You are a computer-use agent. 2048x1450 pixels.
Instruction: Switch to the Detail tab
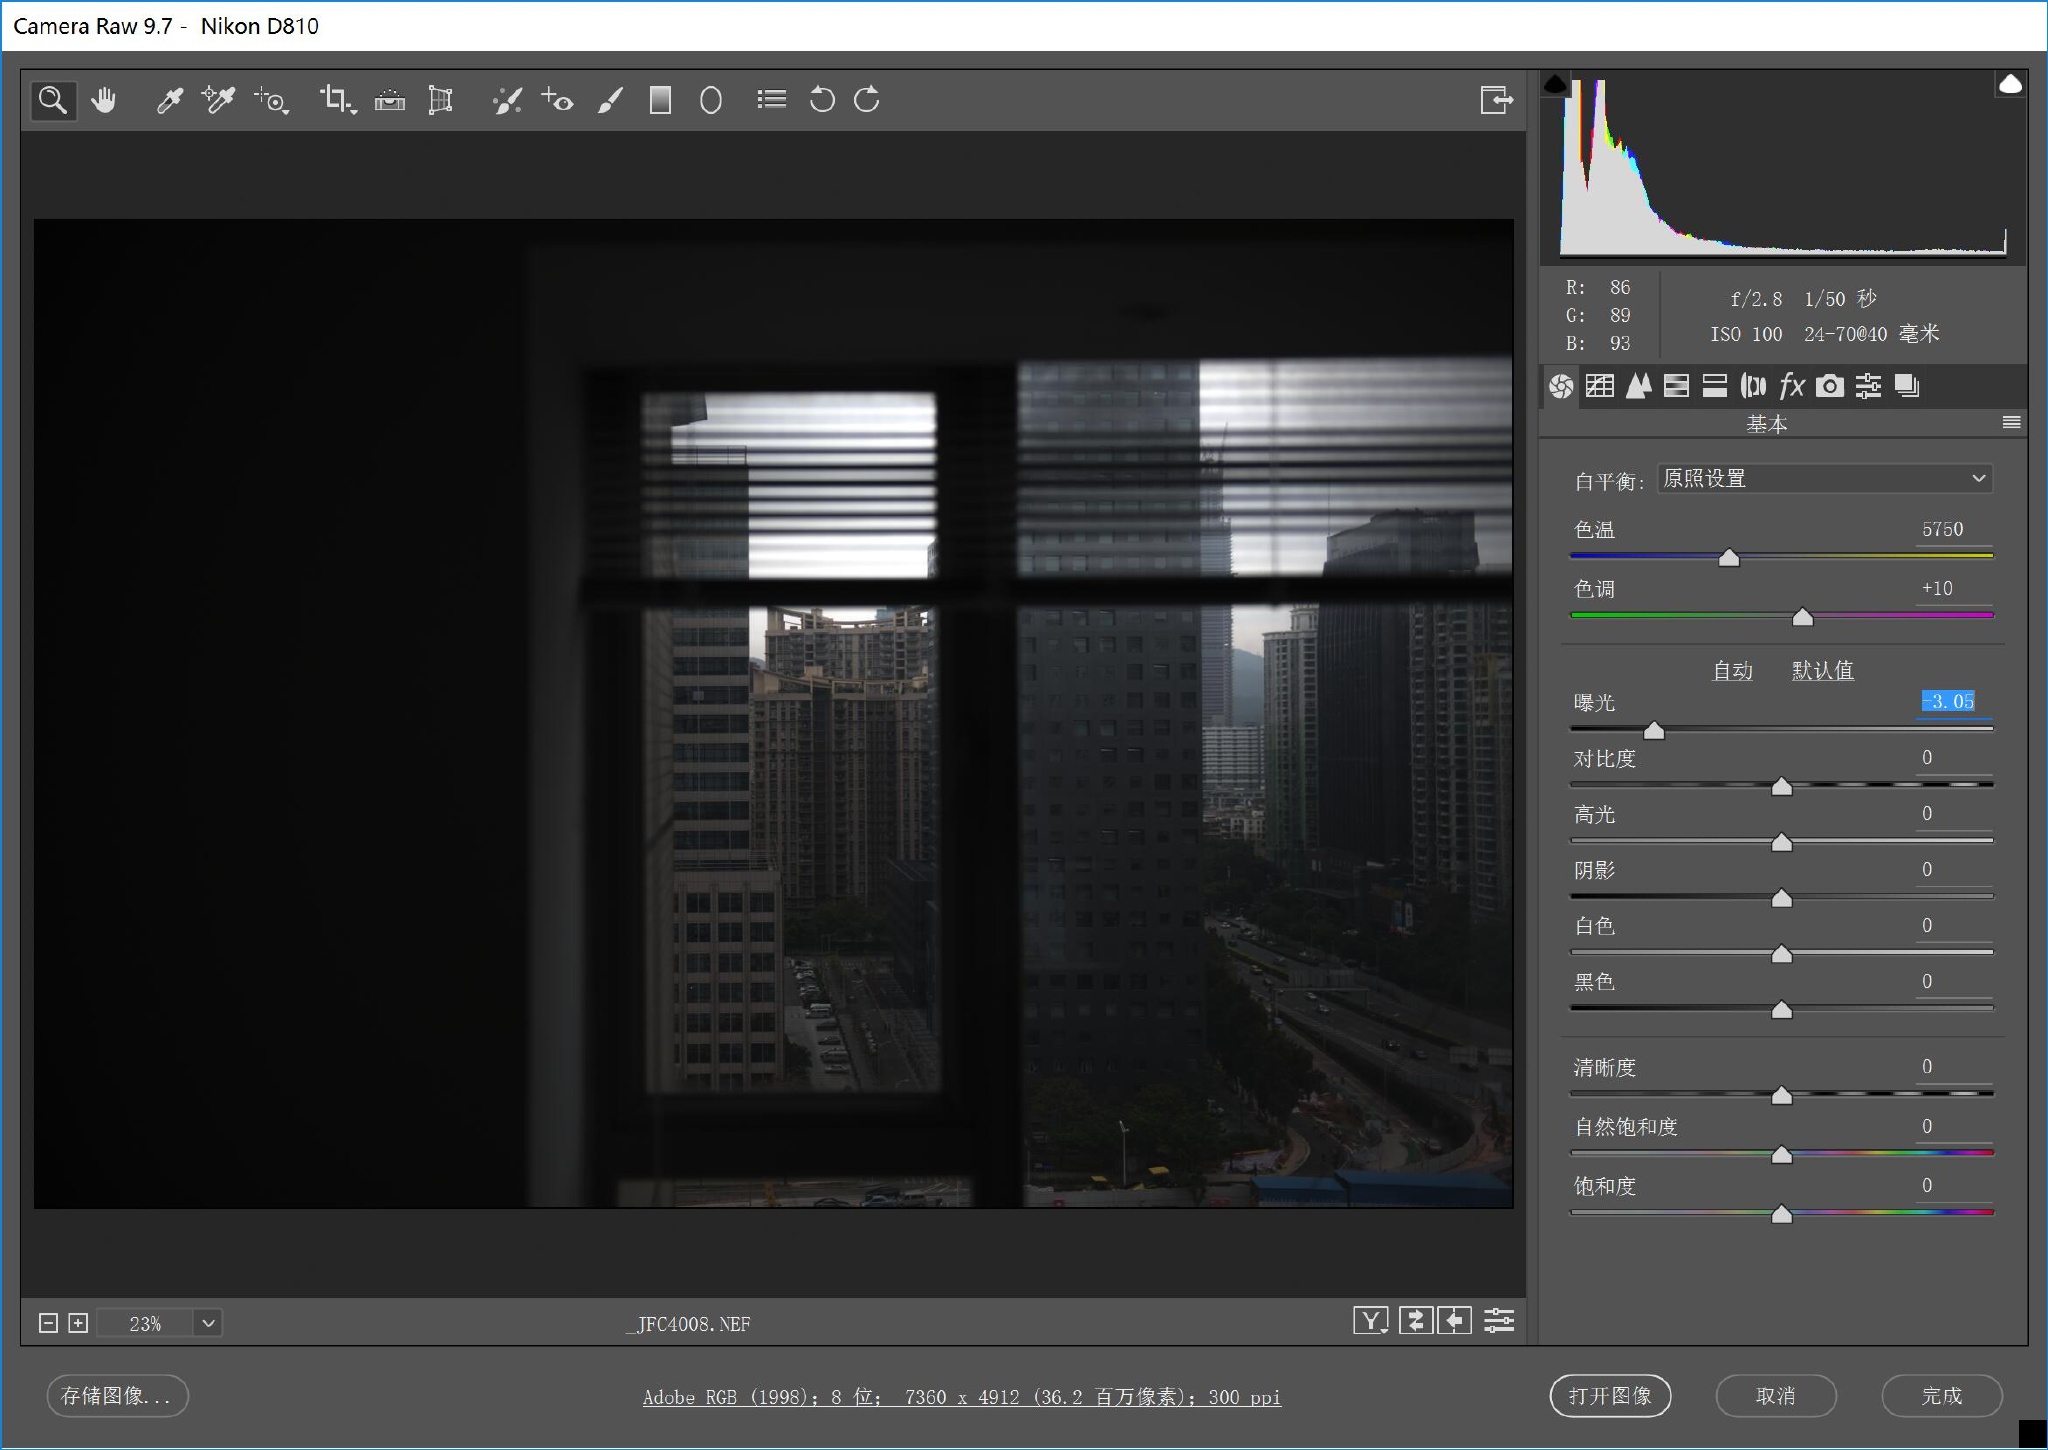click(x=1638, y=386)
